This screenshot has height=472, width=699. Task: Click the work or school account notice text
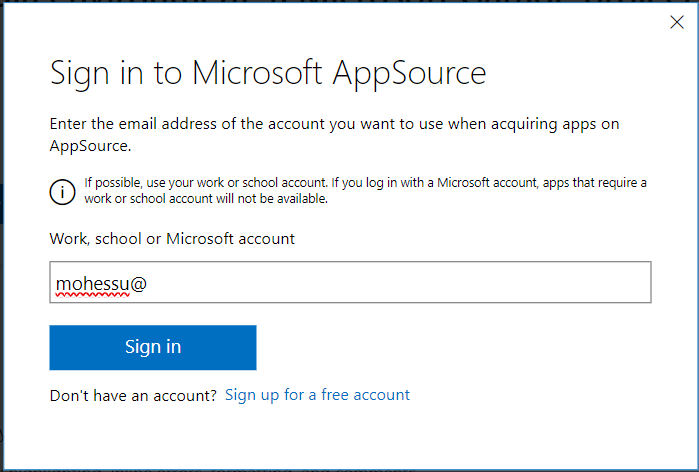tap(366, 190)
